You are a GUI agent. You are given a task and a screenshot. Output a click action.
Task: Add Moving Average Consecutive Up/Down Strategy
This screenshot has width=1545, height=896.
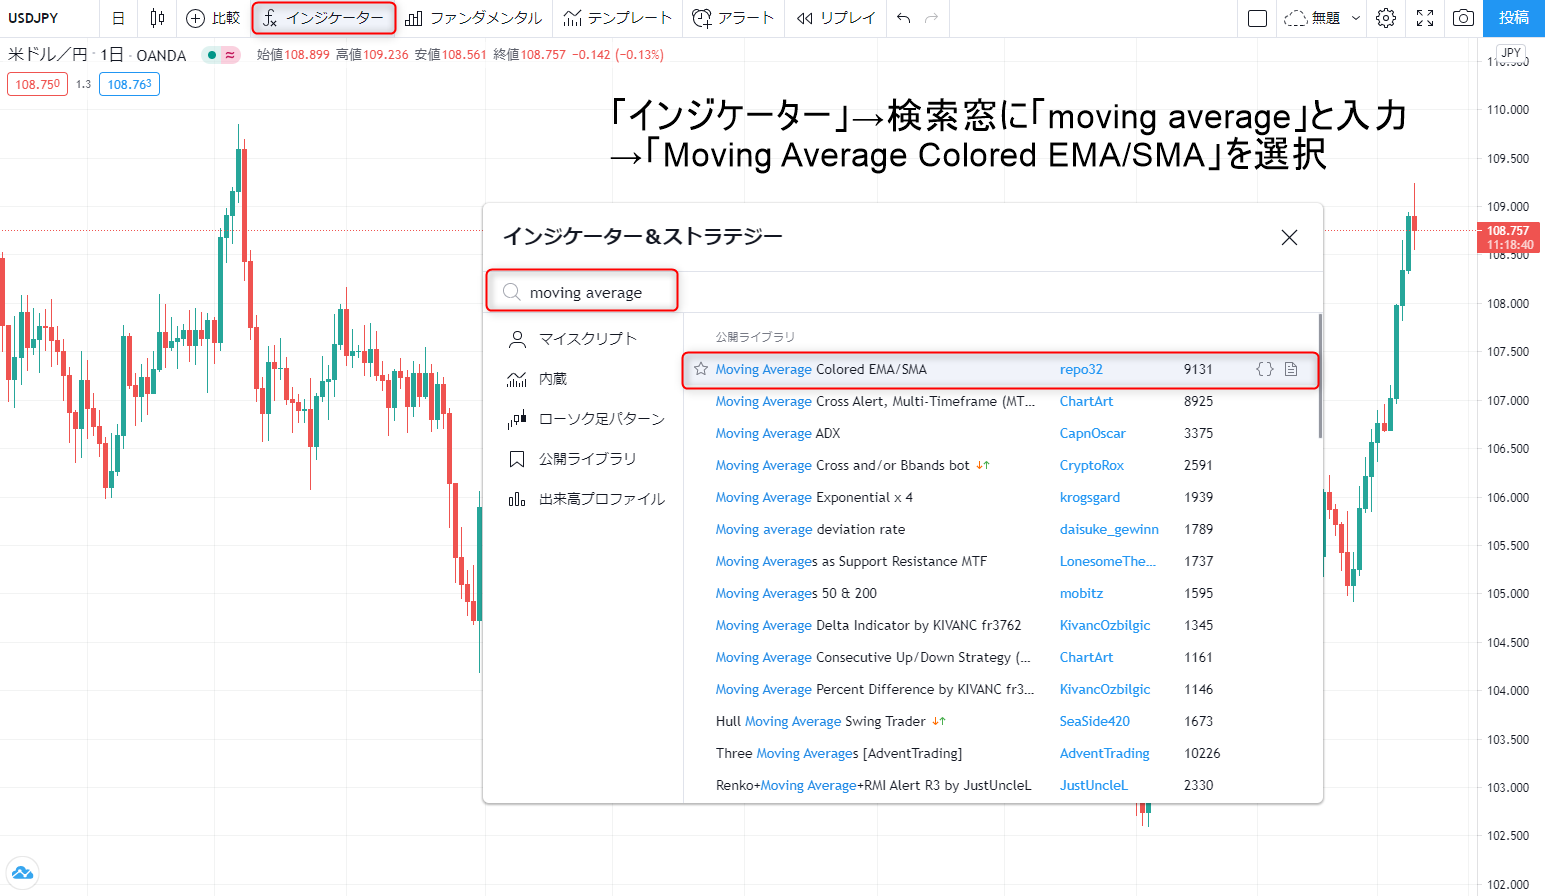(873, 657)
